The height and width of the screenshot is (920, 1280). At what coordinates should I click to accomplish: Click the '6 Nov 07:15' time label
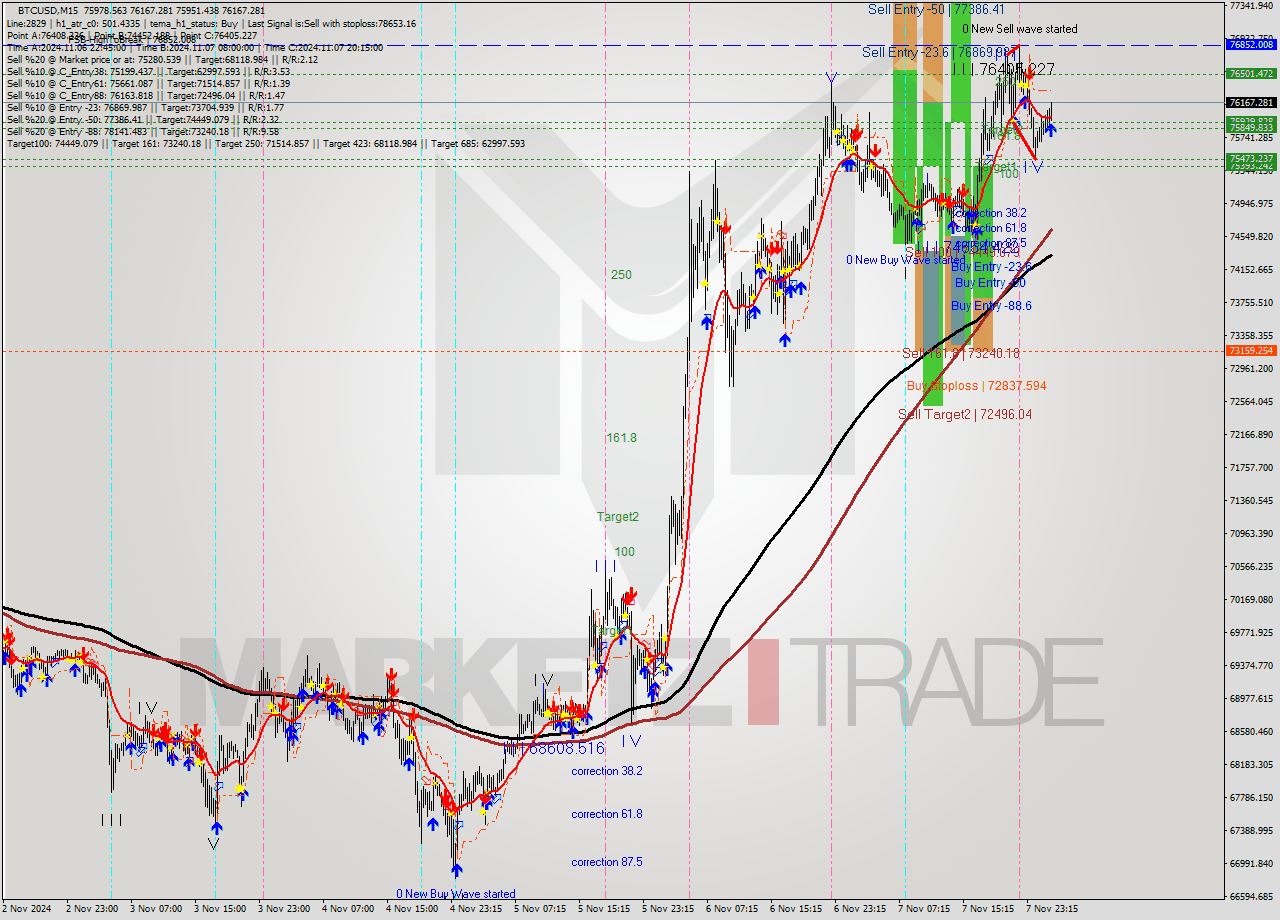click(x=730, y=910)
